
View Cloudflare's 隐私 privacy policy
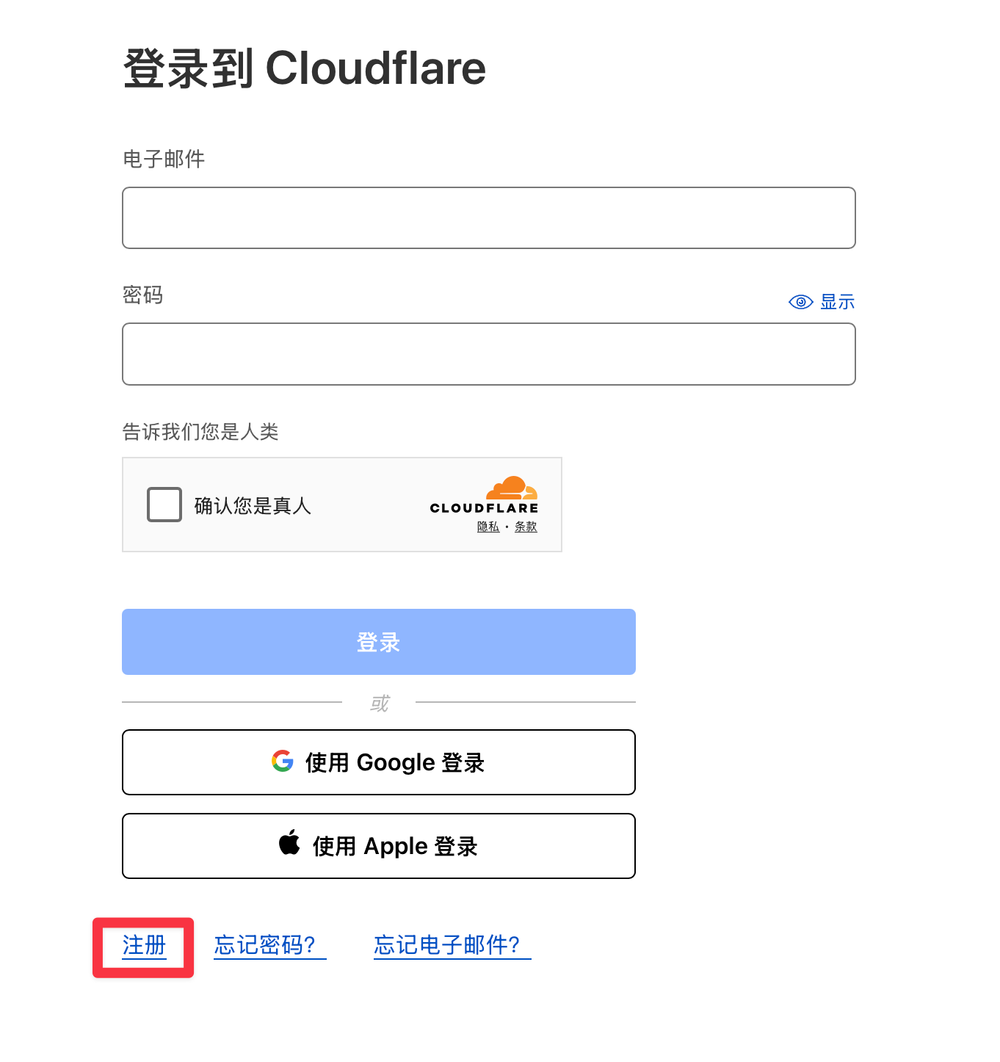pos(487,526)
